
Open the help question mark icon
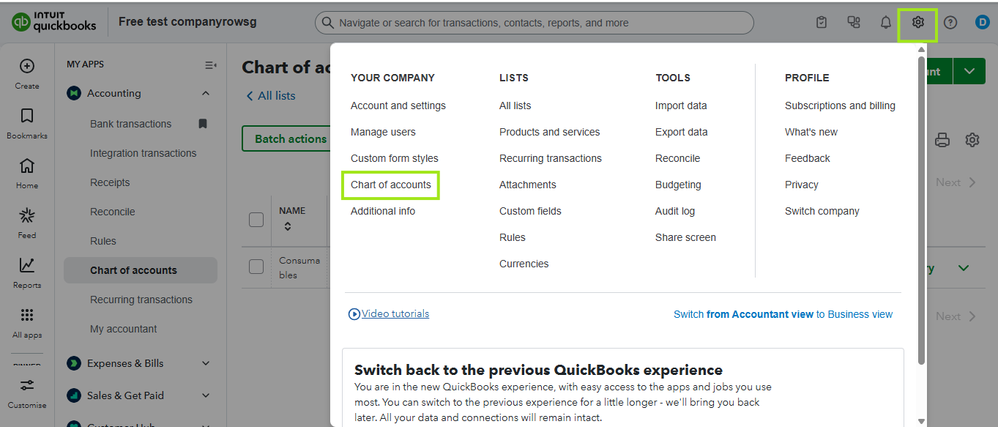pos(950,23)
